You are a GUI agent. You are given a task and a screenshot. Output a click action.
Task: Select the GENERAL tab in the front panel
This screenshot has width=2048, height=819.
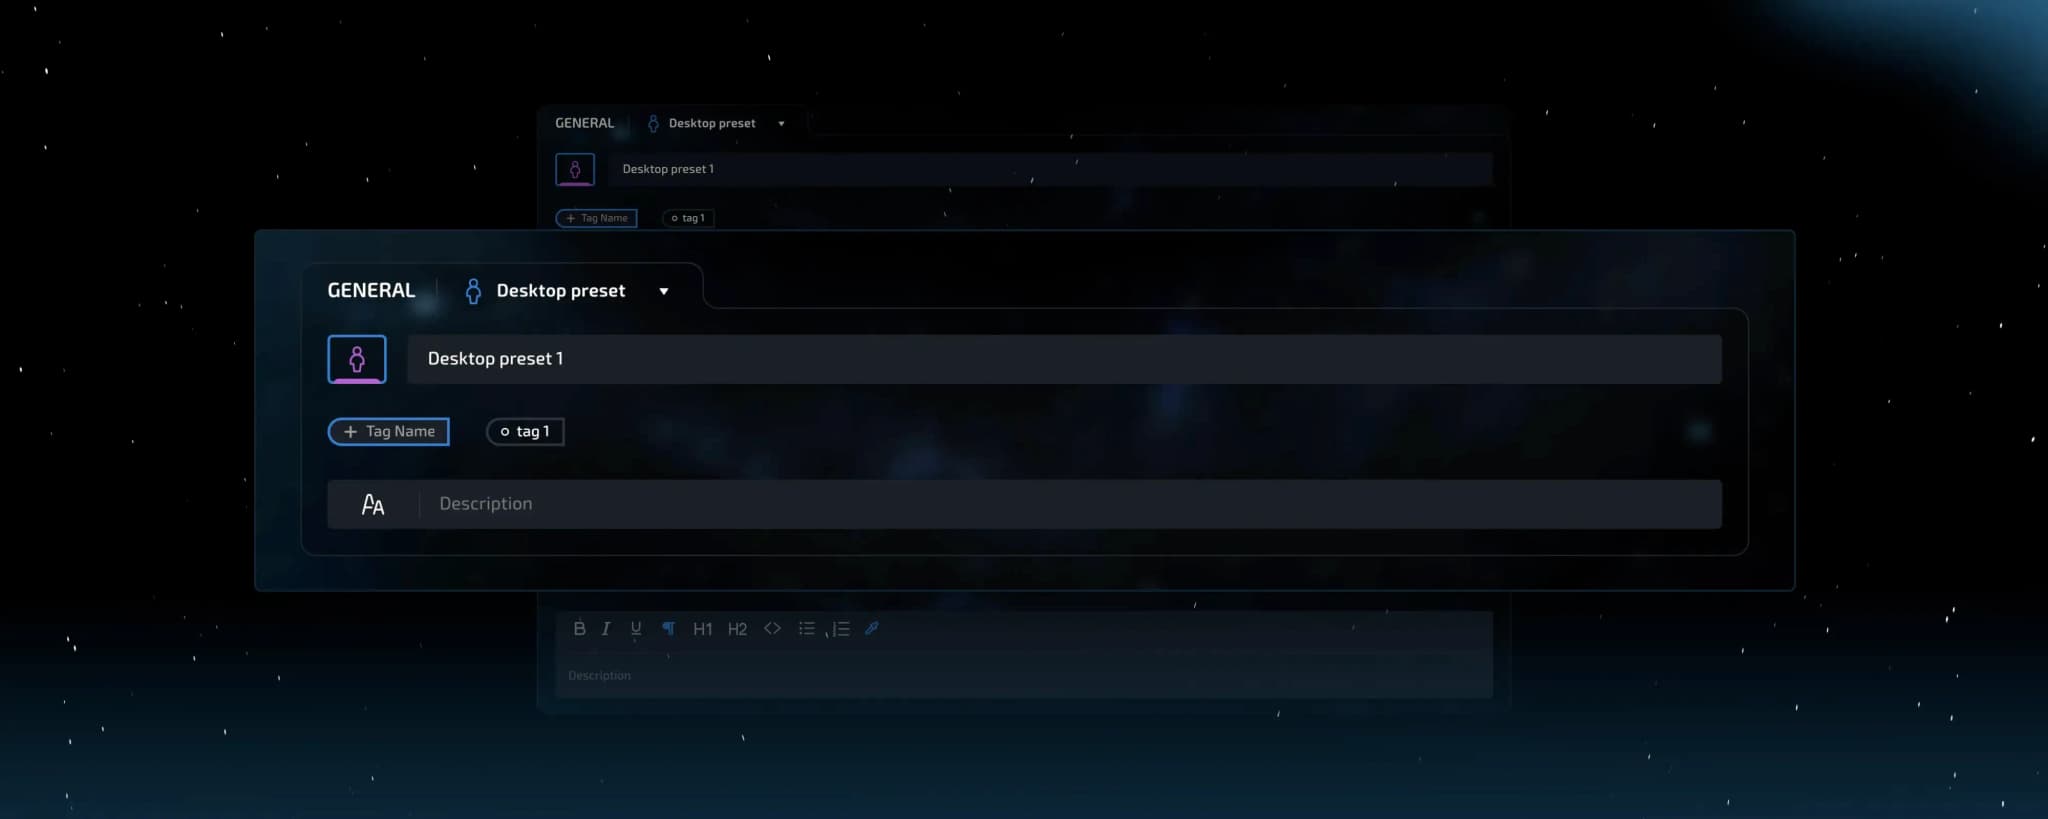[371, 291]
